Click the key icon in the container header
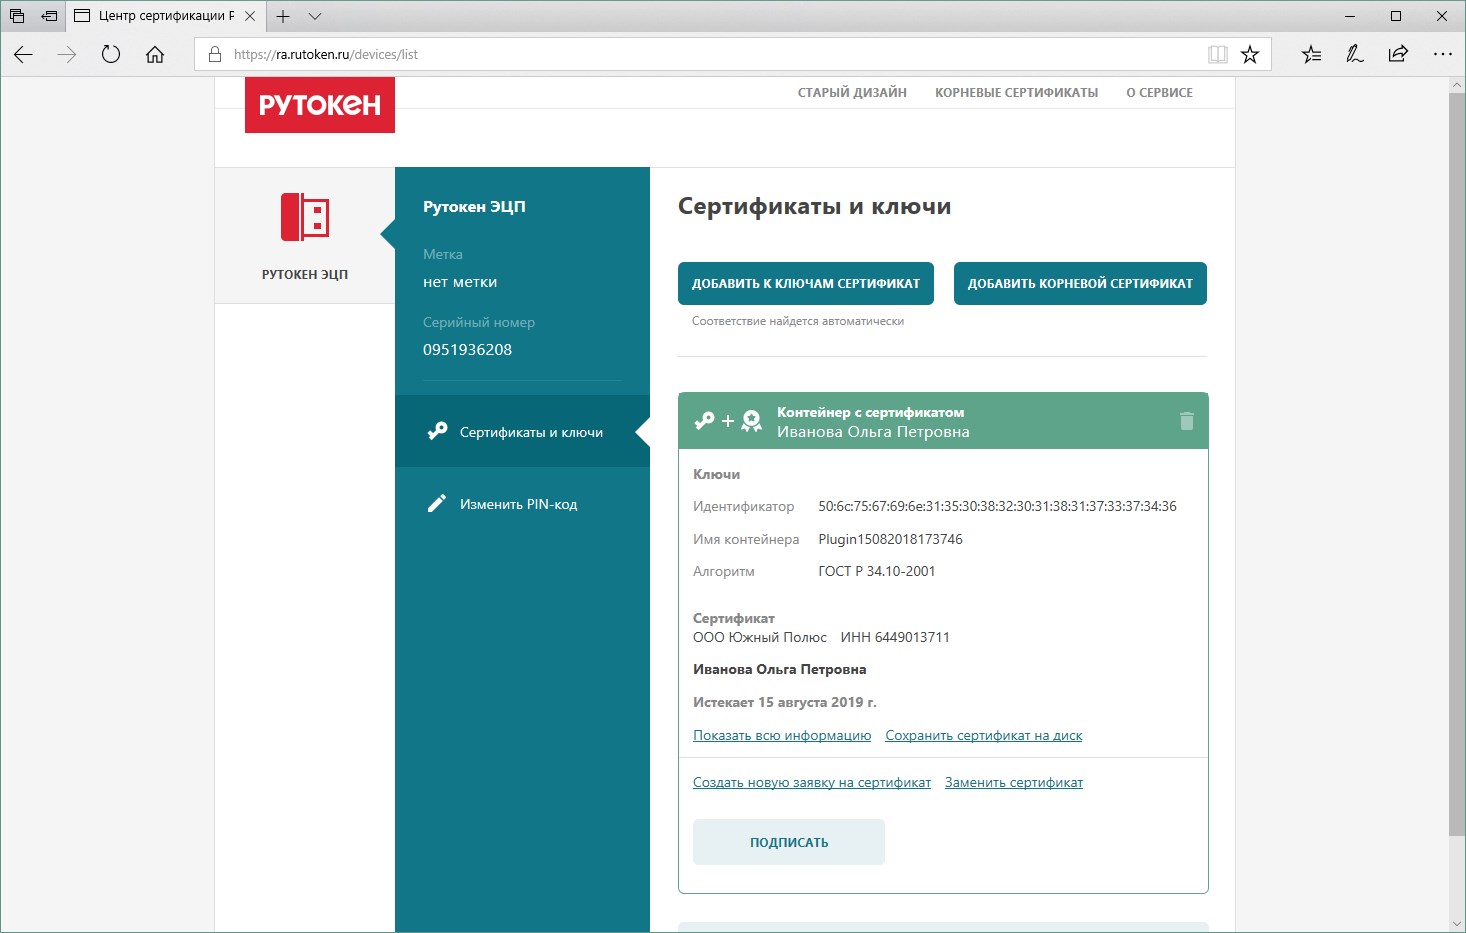1466x933 pixels. tap(705, 421)
